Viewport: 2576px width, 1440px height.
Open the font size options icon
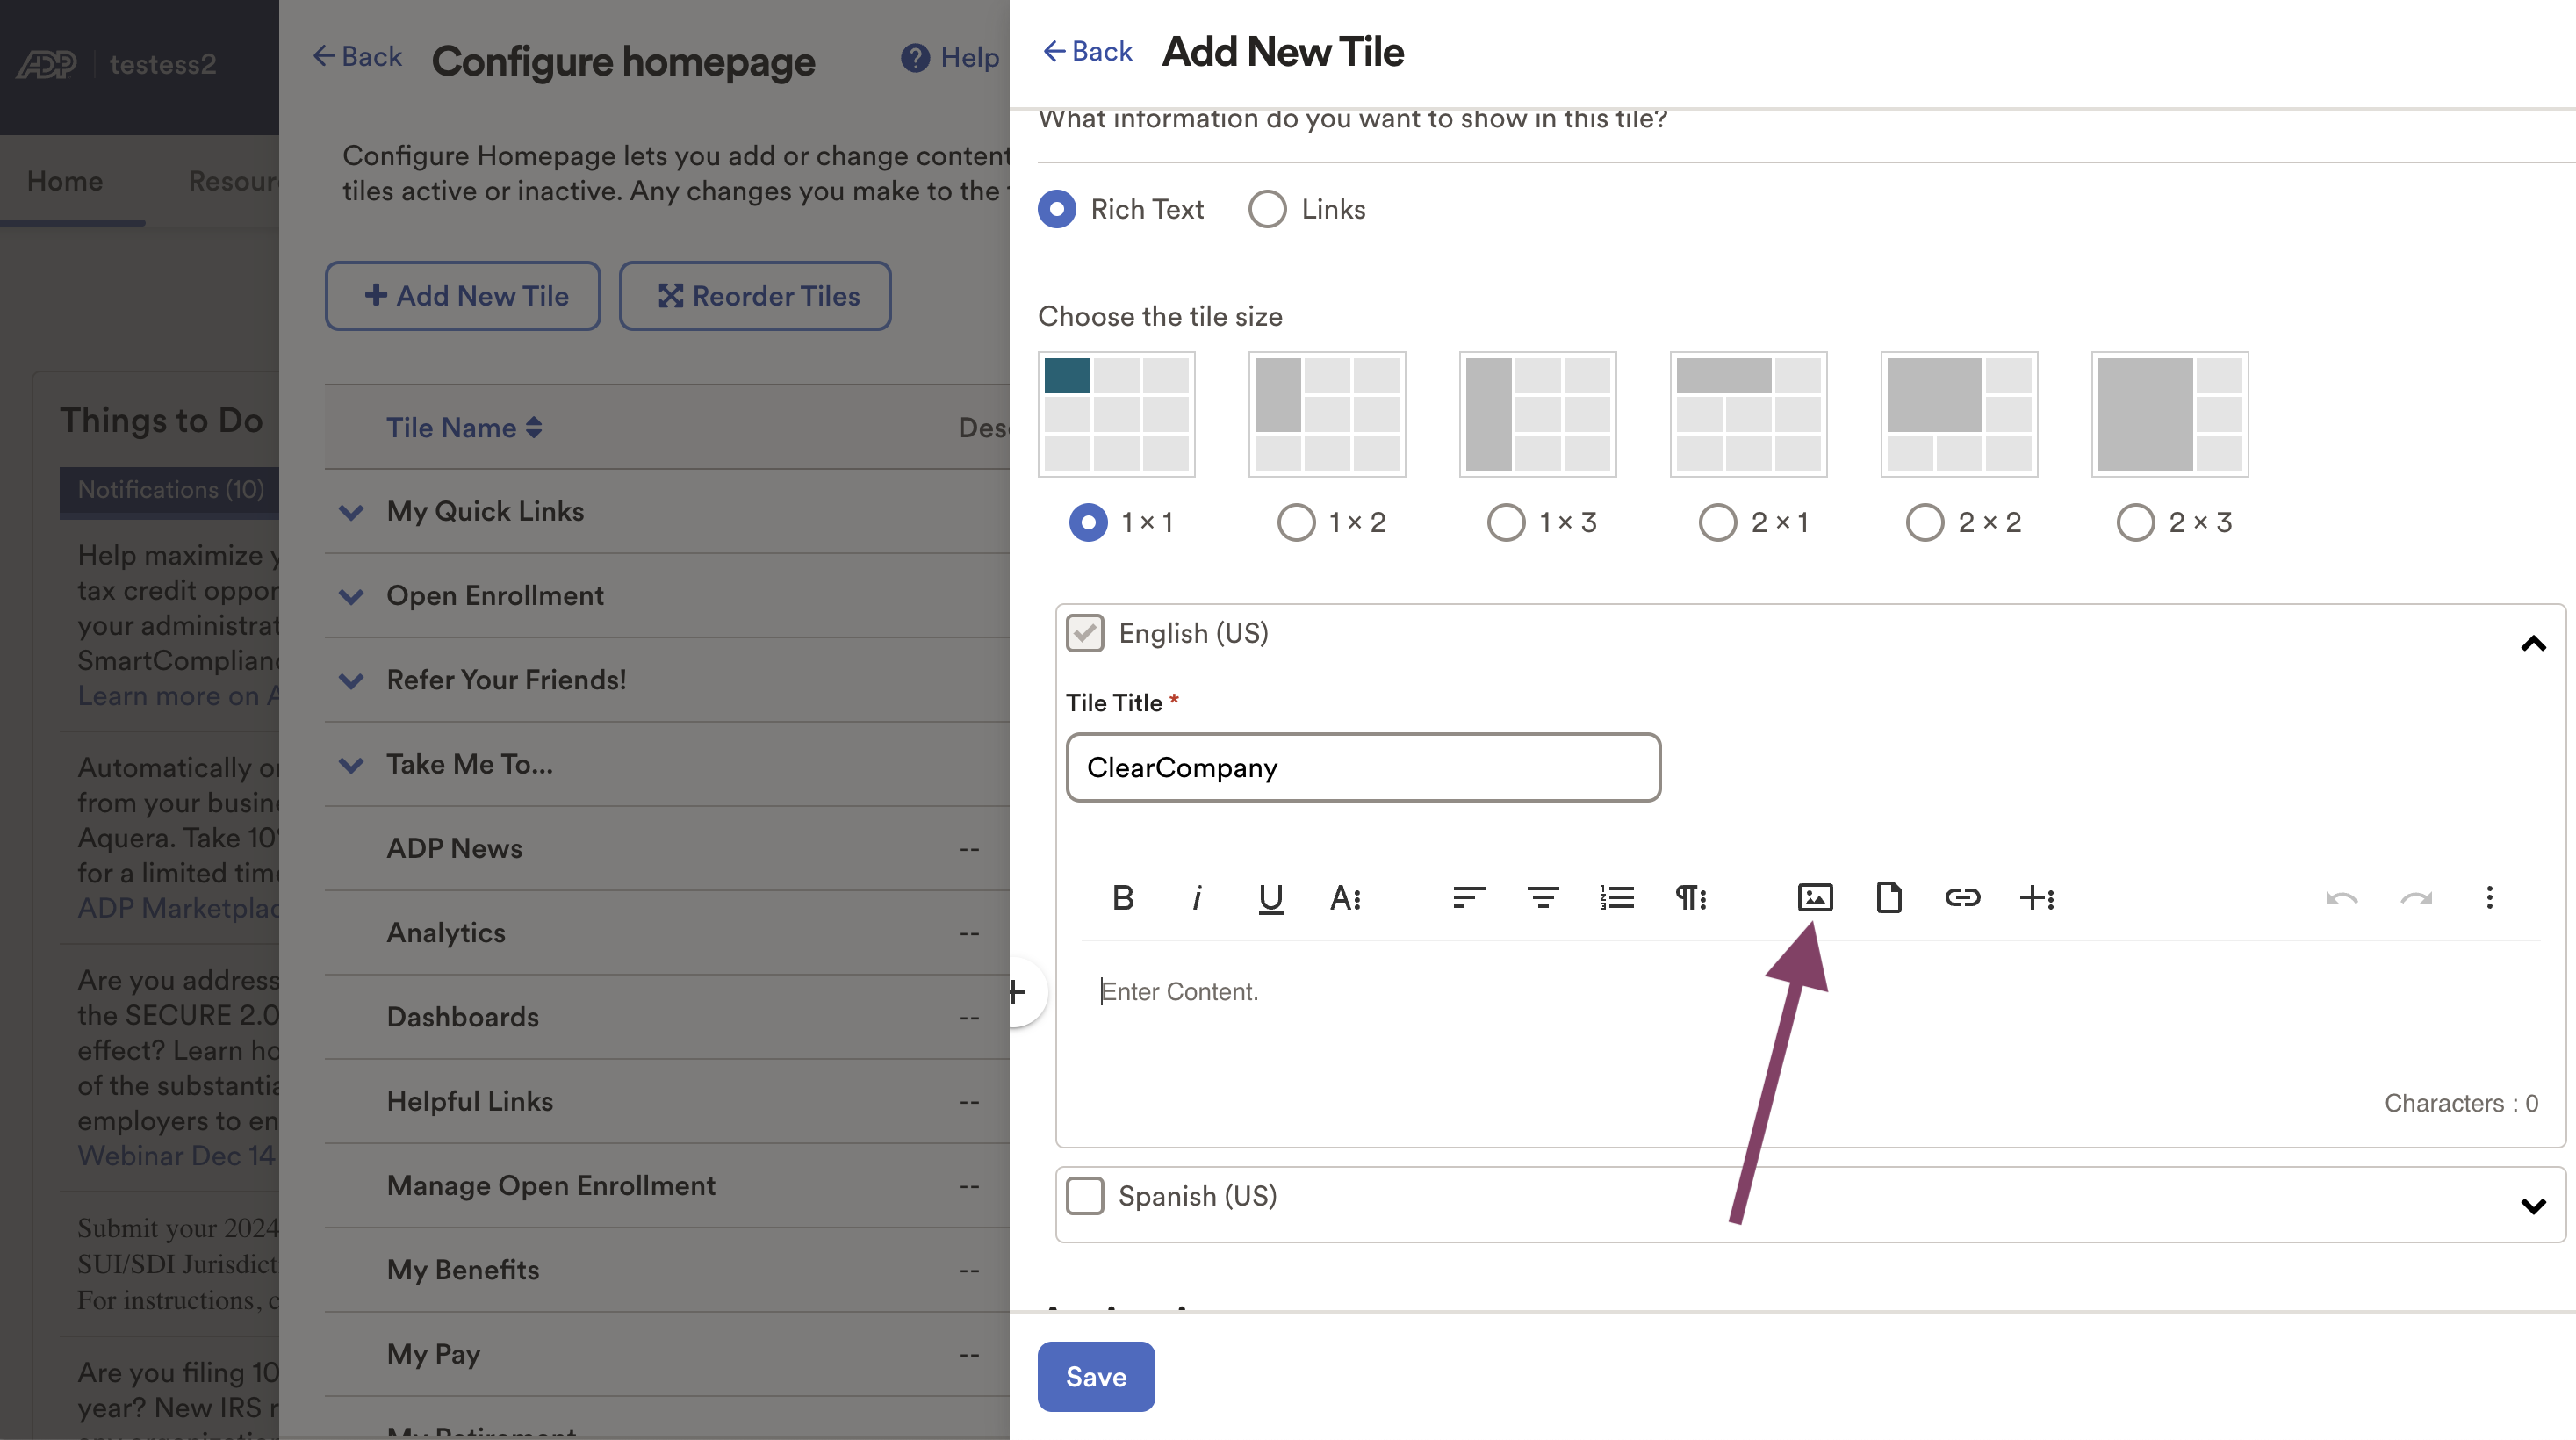[1345, 897]
